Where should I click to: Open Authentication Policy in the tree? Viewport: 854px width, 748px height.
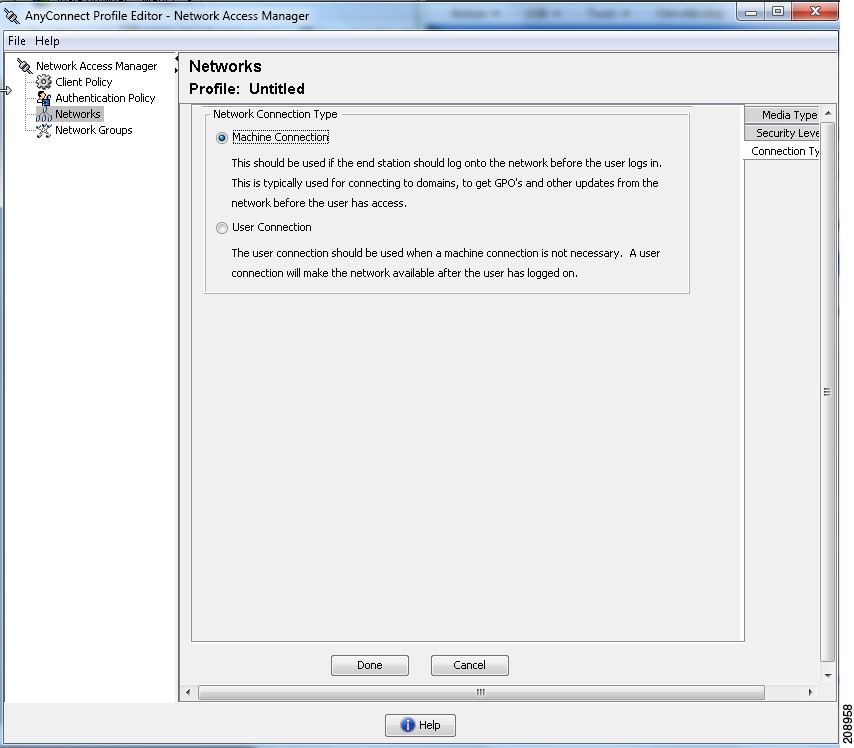pyautogui.click(x=105, y=98)
